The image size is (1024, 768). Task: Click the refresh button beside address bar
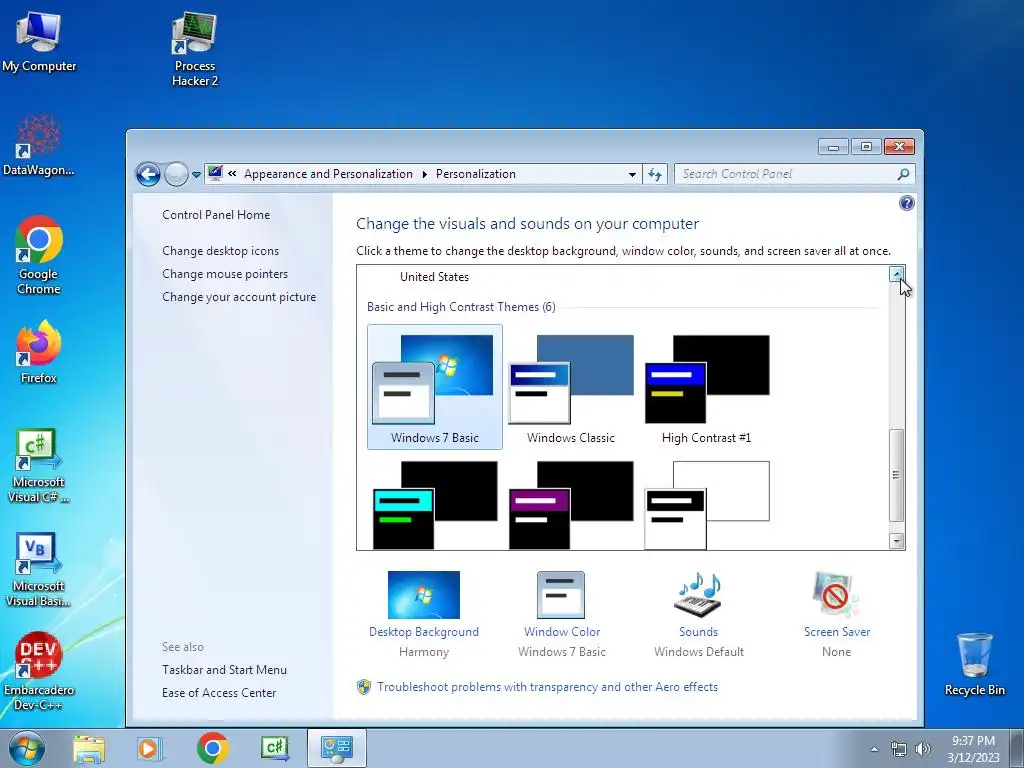[x=654, y=174]
